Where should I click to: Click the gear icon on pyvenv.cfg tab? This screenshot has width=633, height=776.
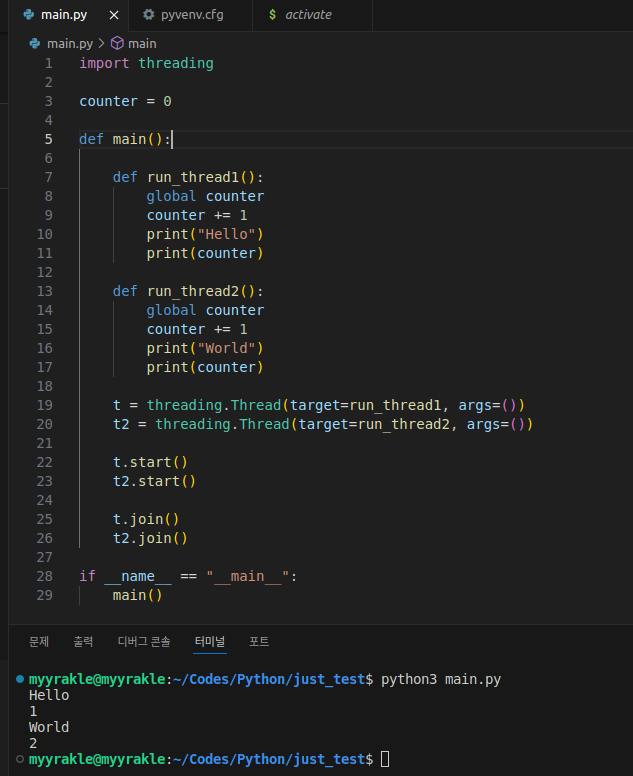point(149,15)
